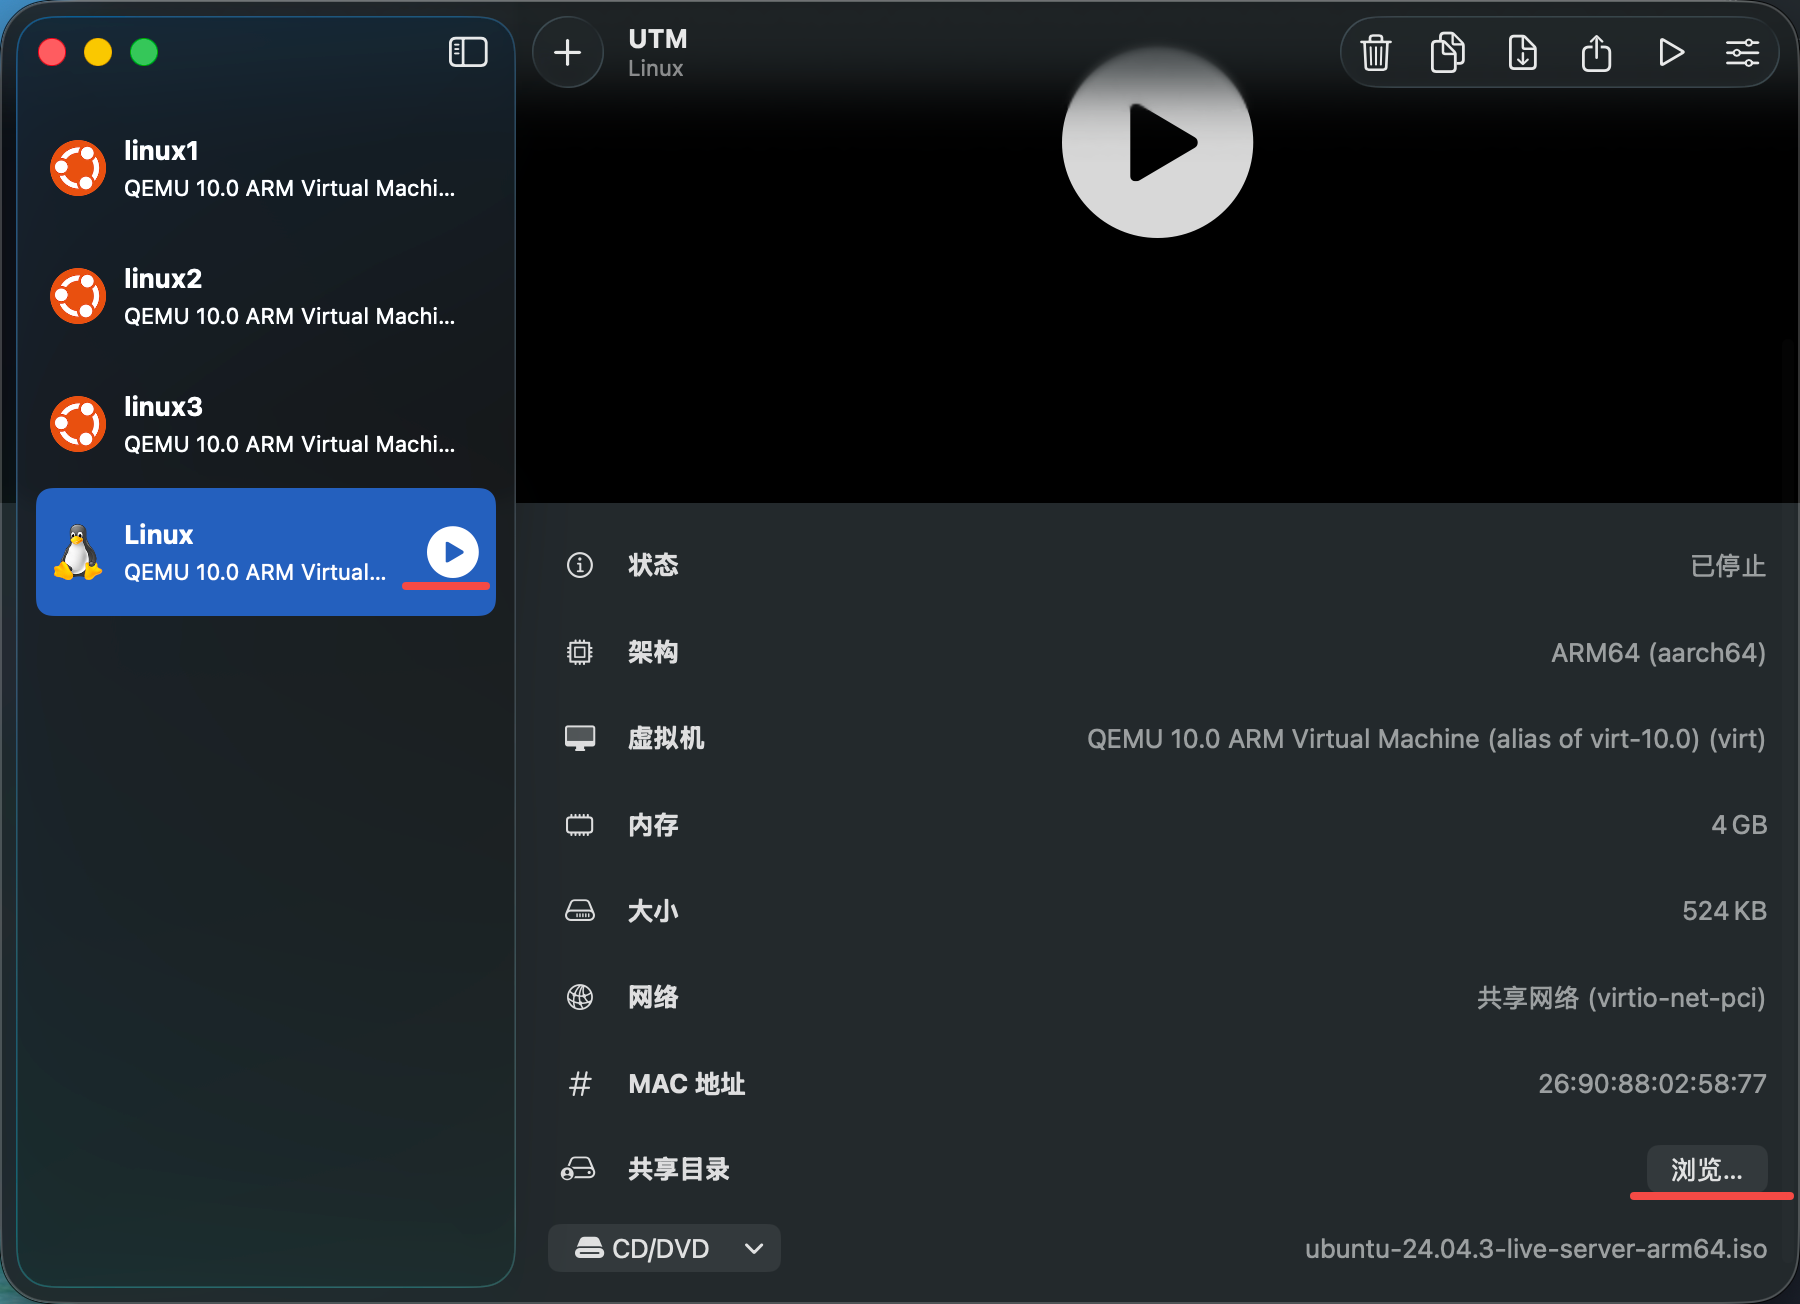
Task: Click the 虚拟机 monitor icon
Action: pos(580,738)
